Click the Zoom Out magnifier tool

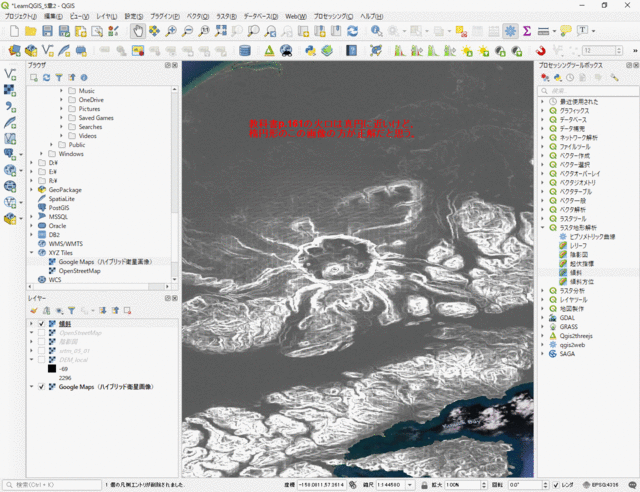[x=187, y=31]
